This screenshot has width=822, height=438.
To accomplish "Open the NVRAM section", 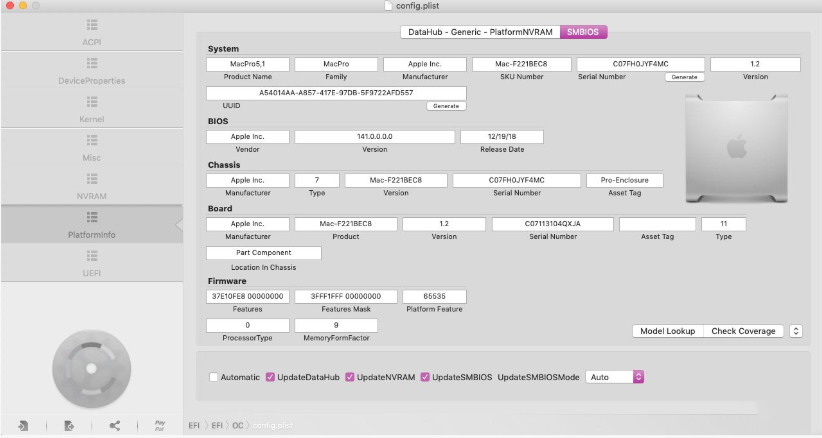I will (x=92, y=186).
